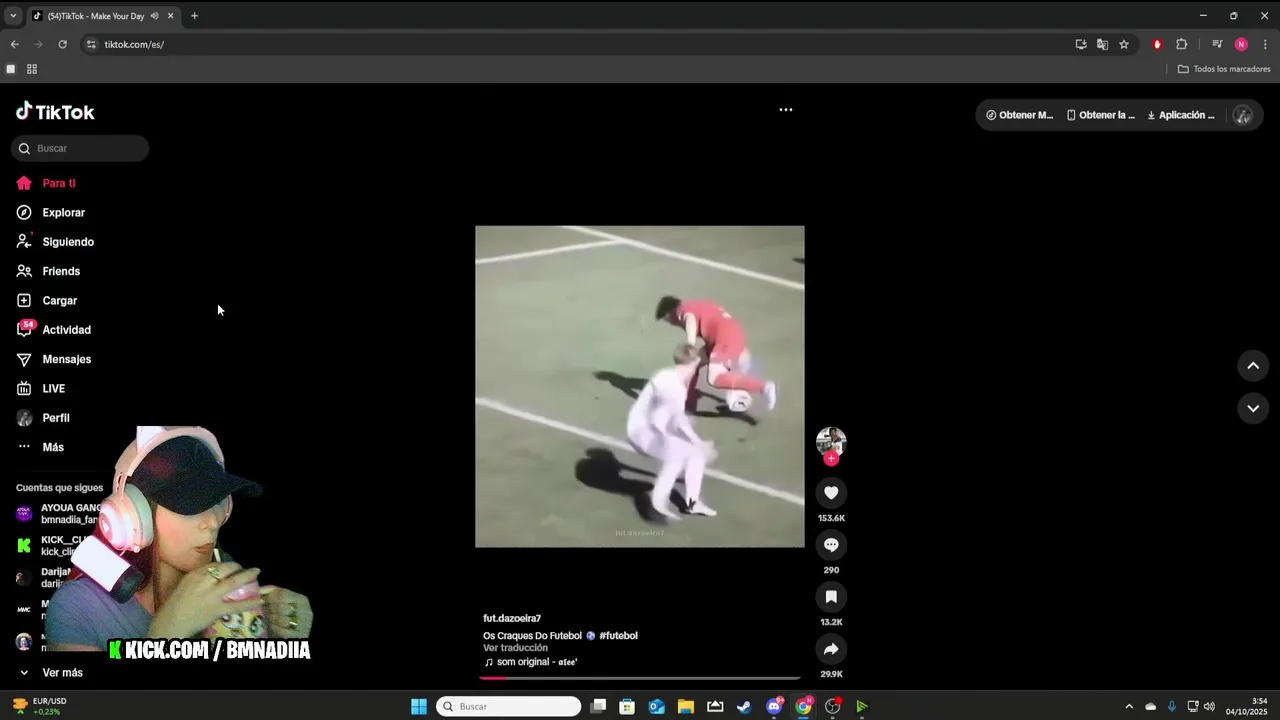Screen dimensions: 1280x720
Task: Go back in browser history
Action: [x=14, y=44]
